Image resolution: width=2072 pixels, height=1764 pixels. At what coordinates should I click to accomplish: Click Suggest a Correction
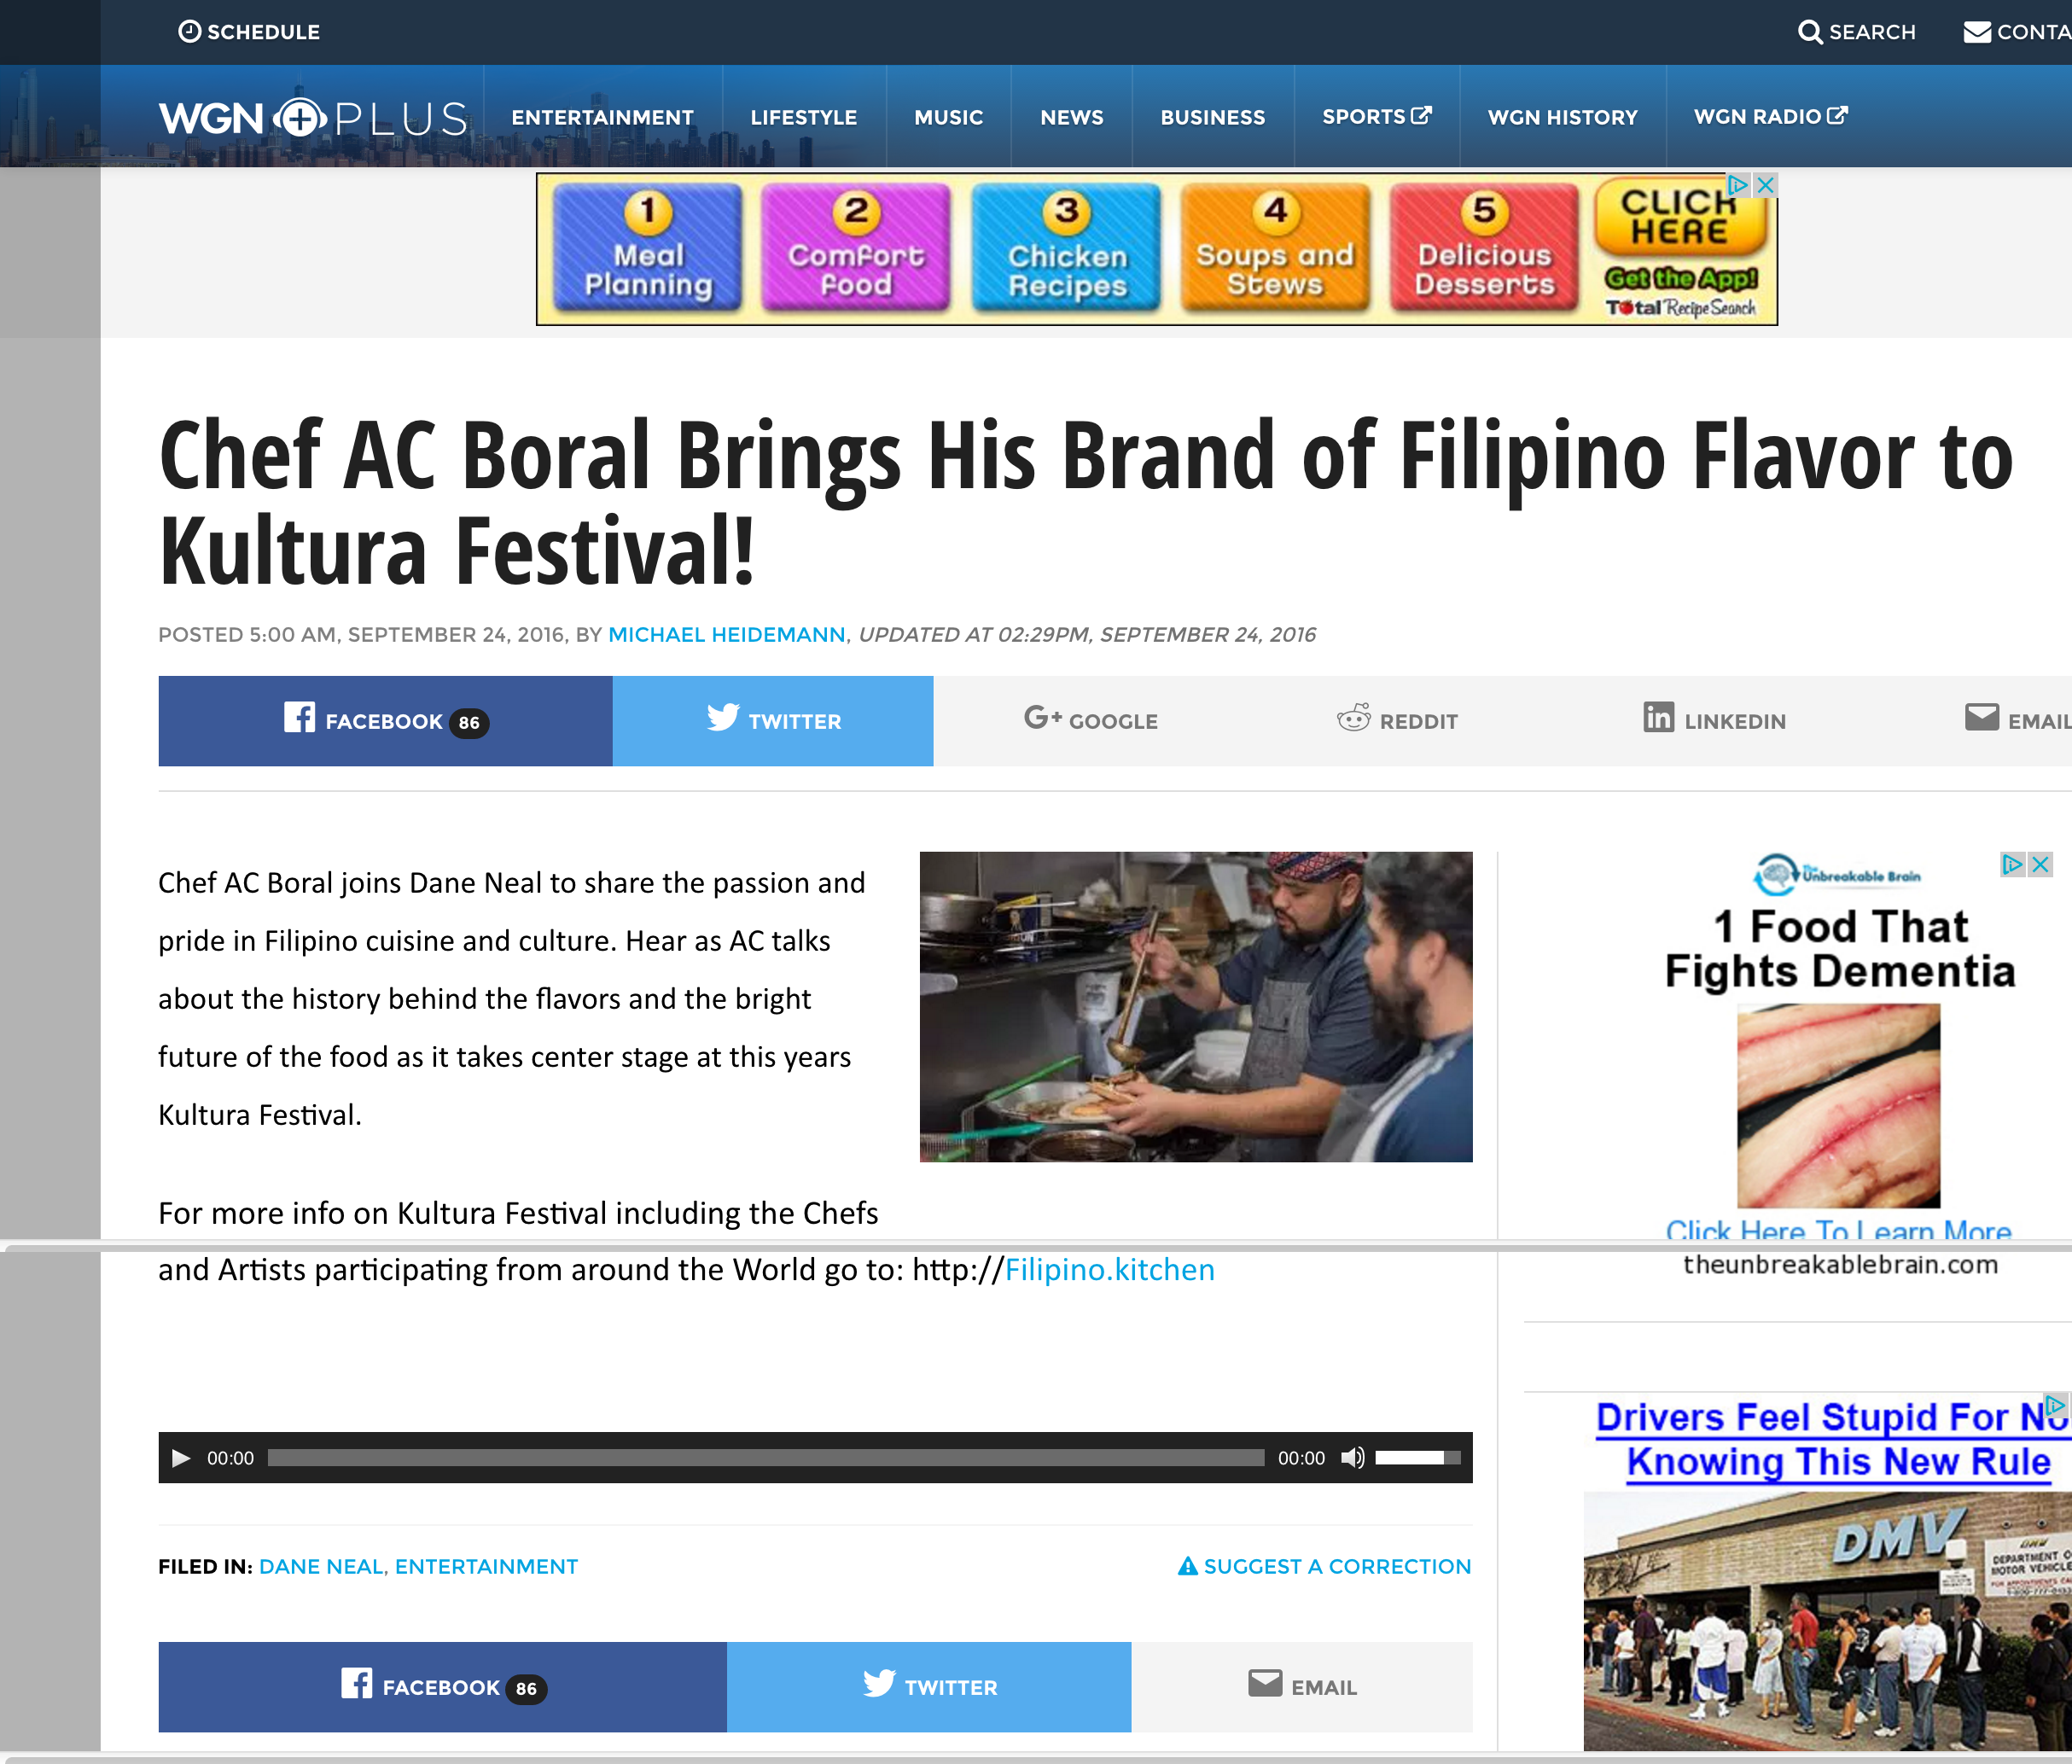(1324, 1566)
